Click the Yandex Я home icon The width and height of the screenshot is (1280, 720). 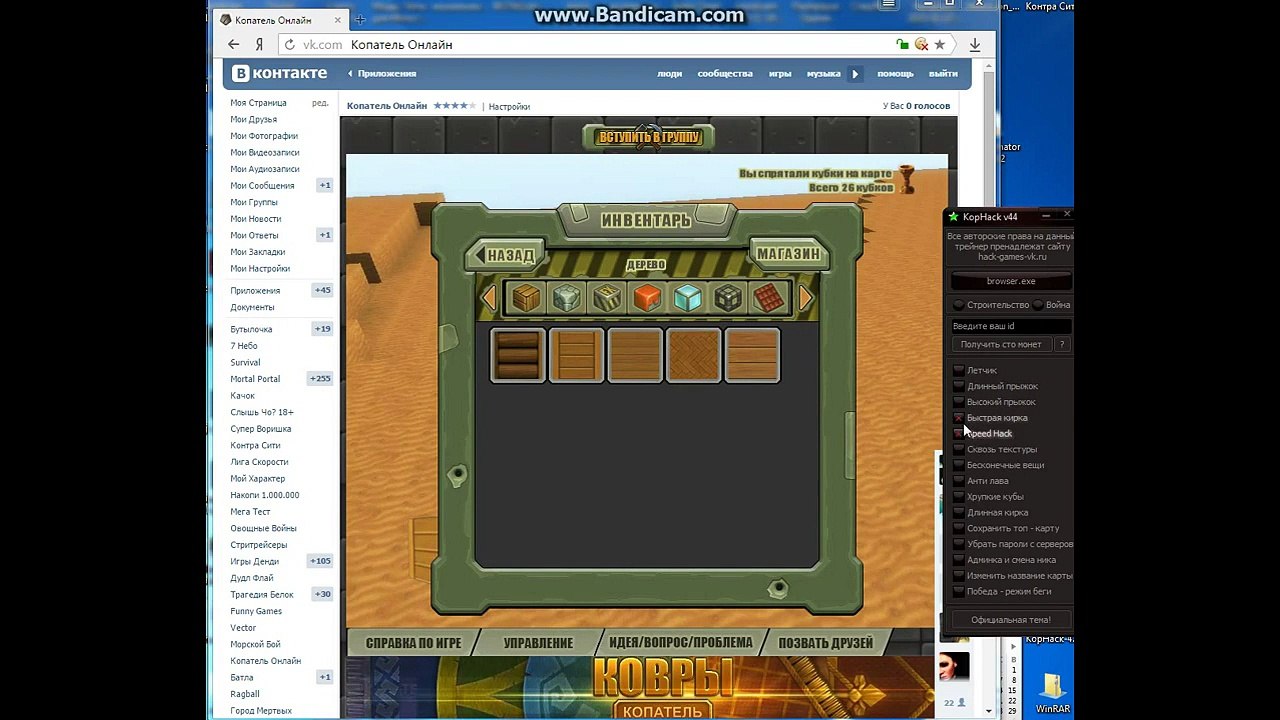coord(259,44)
